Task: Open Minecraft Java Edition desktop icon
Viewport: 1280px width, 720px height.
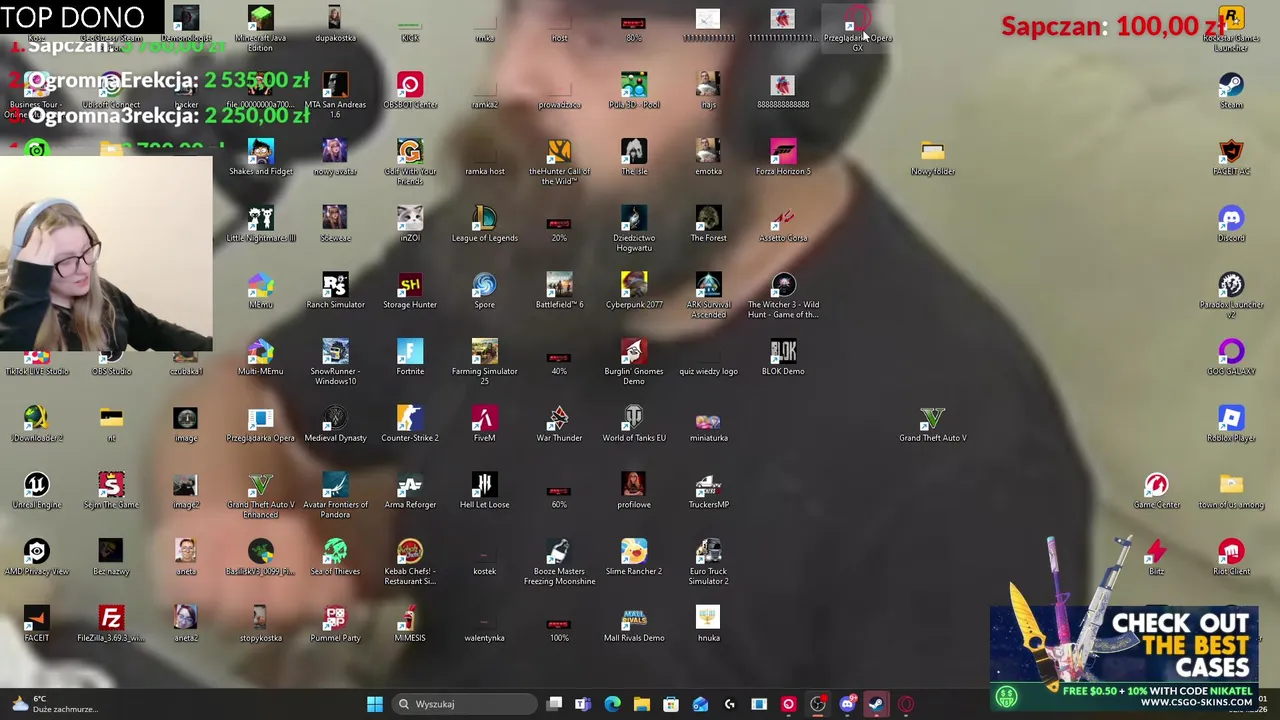Action: [260, 28]
